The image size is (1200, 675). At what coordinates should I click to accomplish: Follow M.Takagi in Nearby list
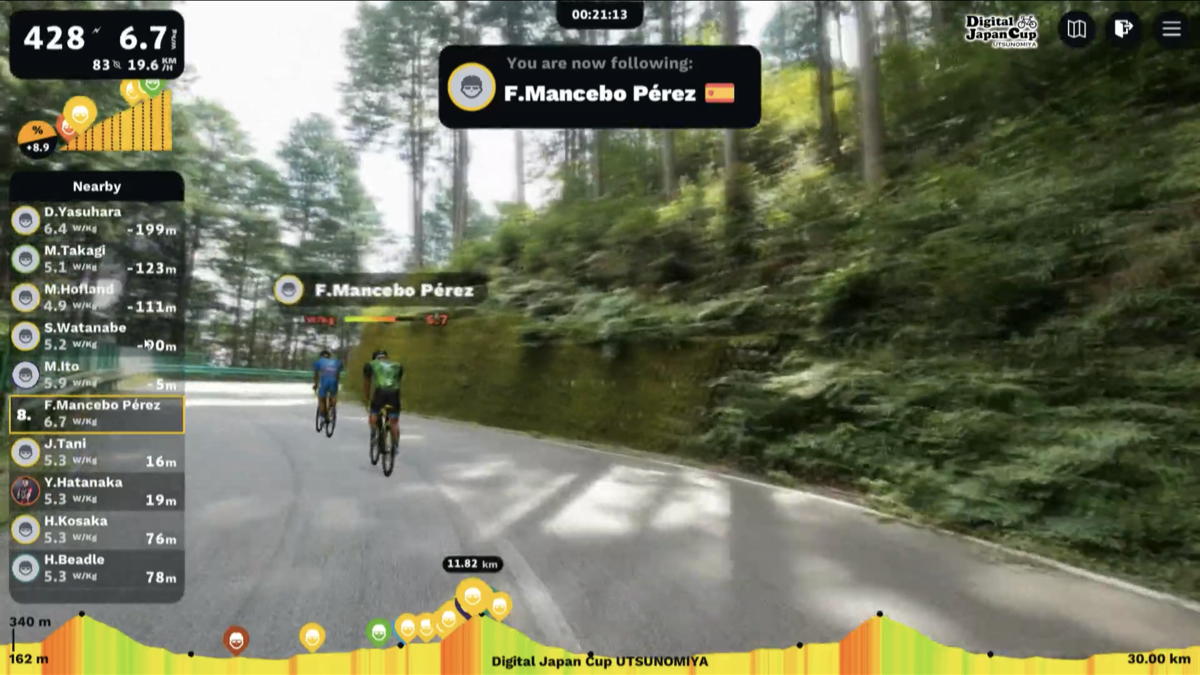97,259
